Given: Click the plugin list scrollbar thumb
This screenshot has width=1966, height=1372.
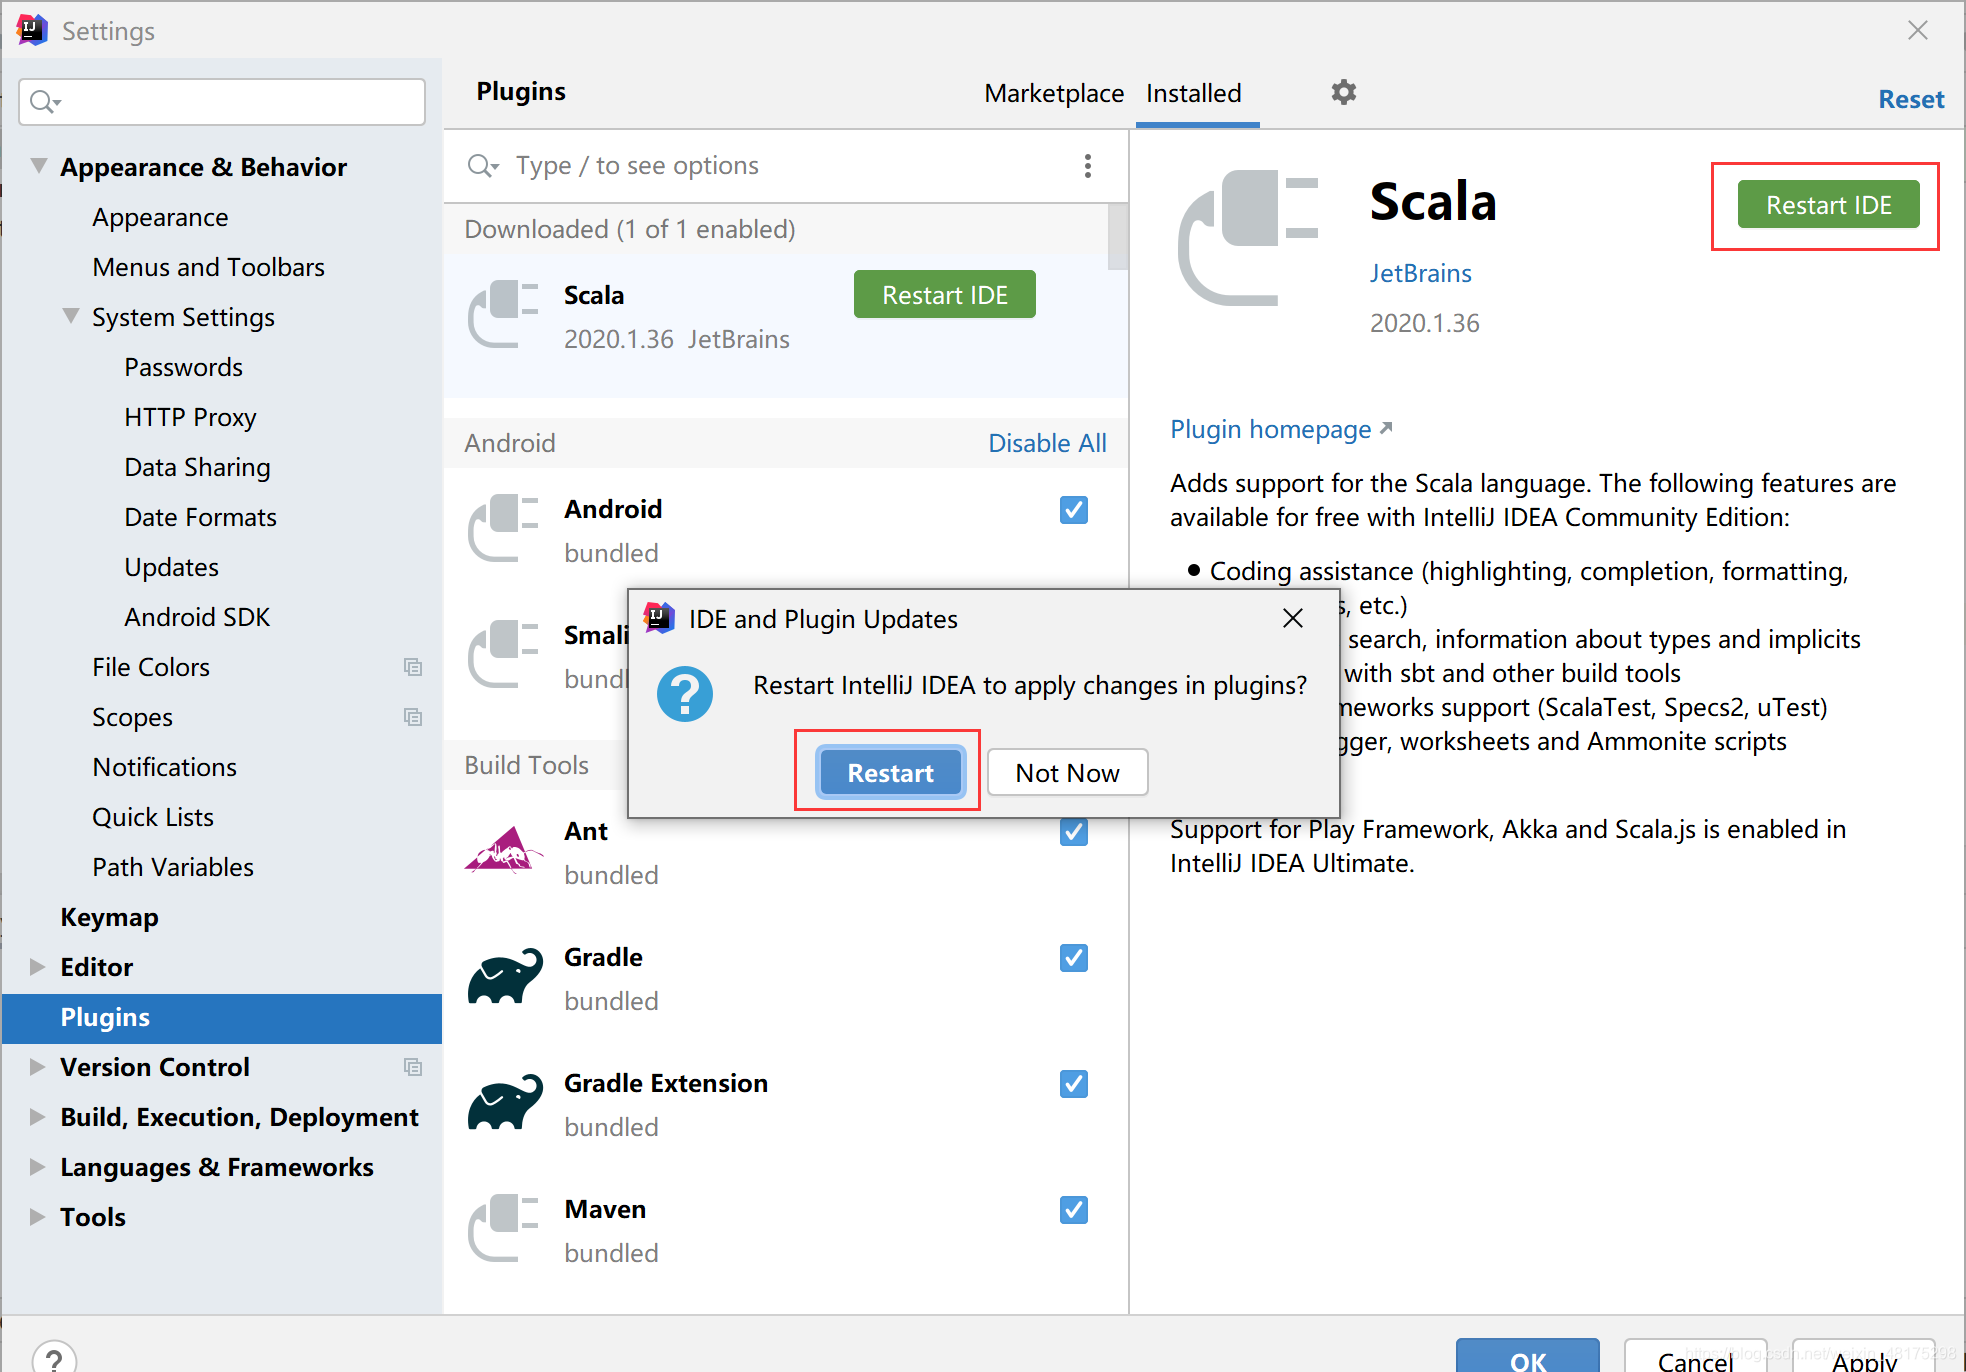Looking at the screenshot, I should [1118, 237].
